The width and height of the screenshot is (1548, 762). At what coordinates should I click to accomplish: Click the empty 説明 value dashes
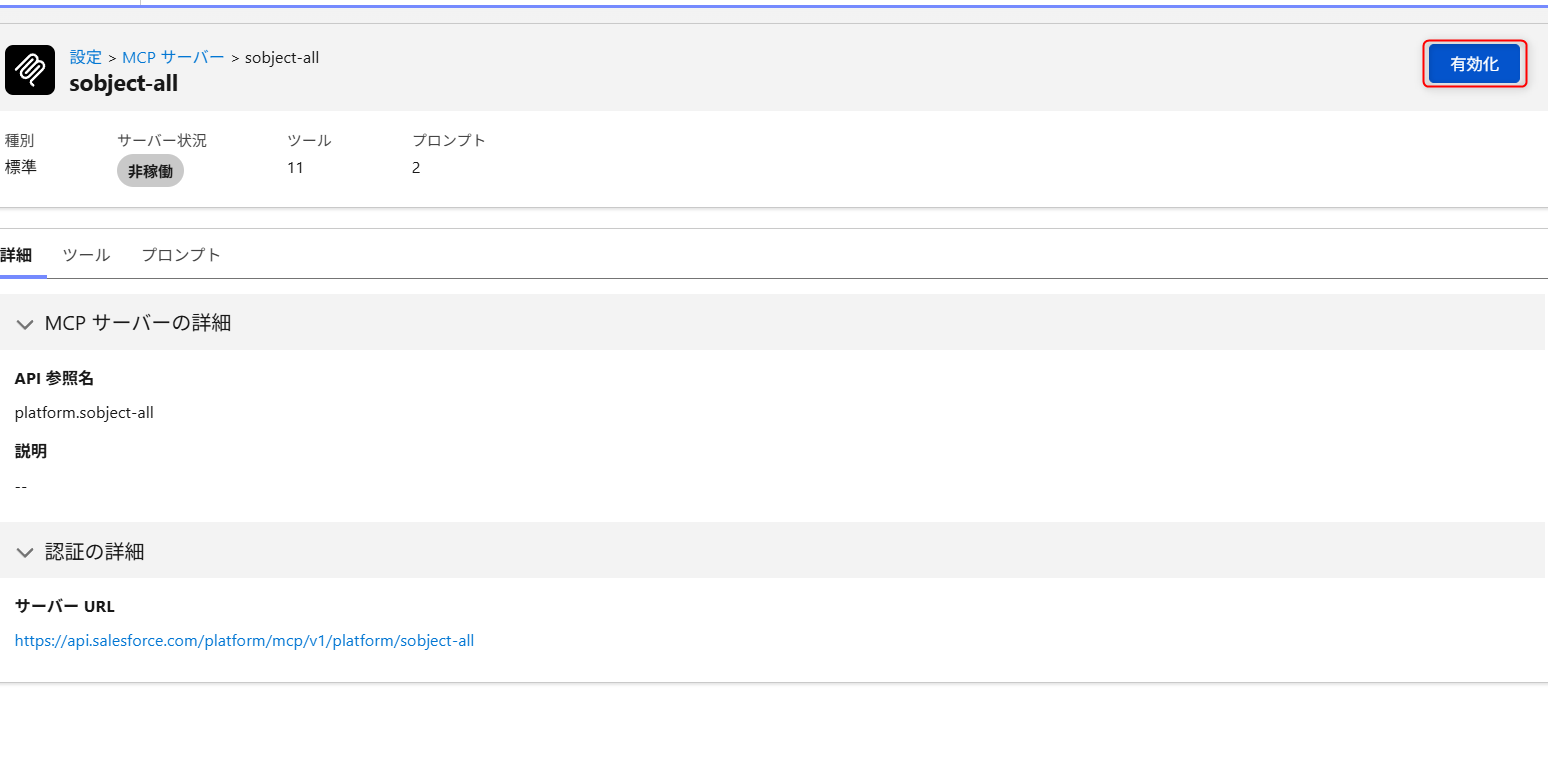(x=21, y=486)
